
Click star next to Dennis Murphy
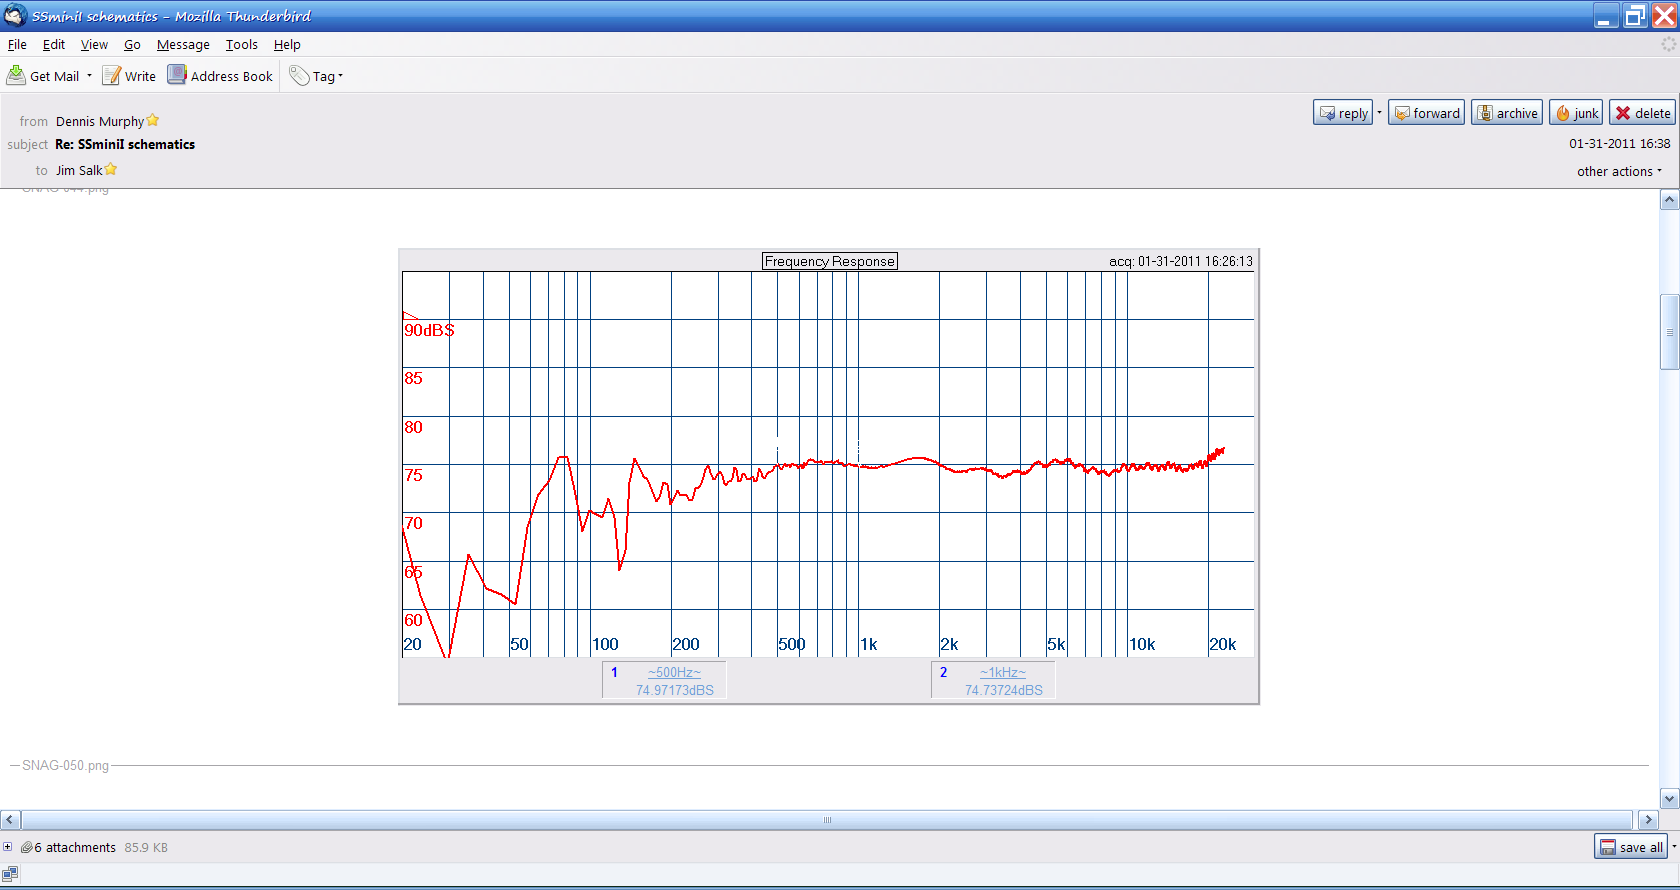tap(153, 120)
